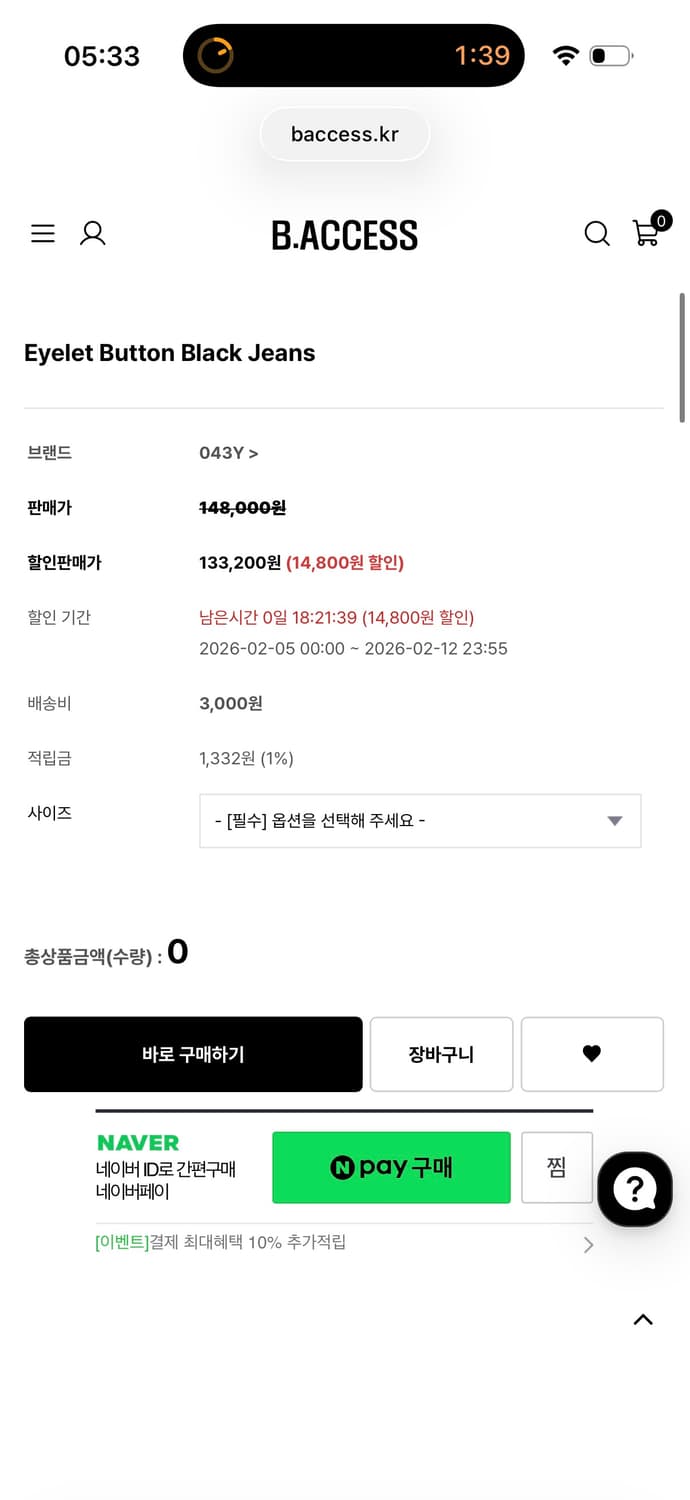Open the user account page
Image resolution: width=690 pixels, height=1500 pixels.
click(92, 233)
